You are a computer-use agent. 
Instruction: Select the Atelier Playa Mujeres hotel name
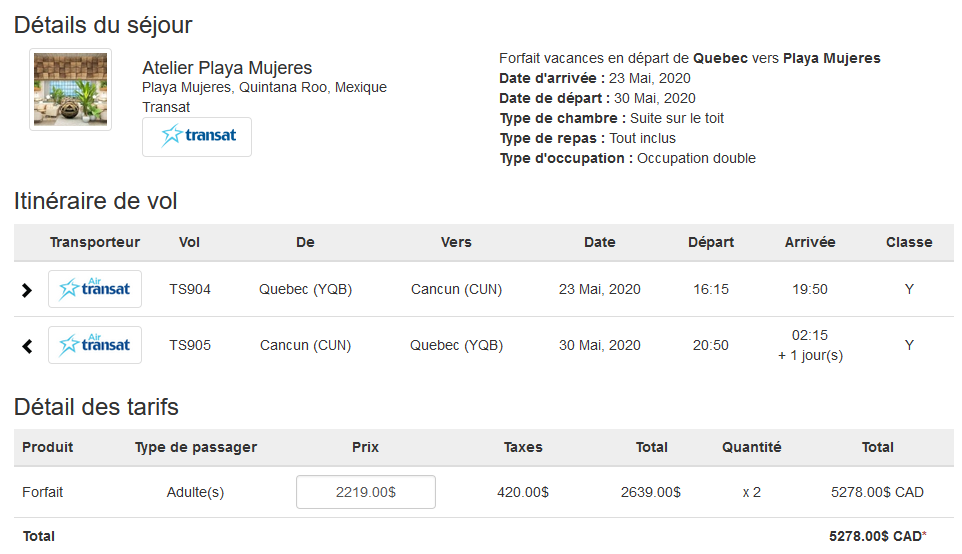227,67
